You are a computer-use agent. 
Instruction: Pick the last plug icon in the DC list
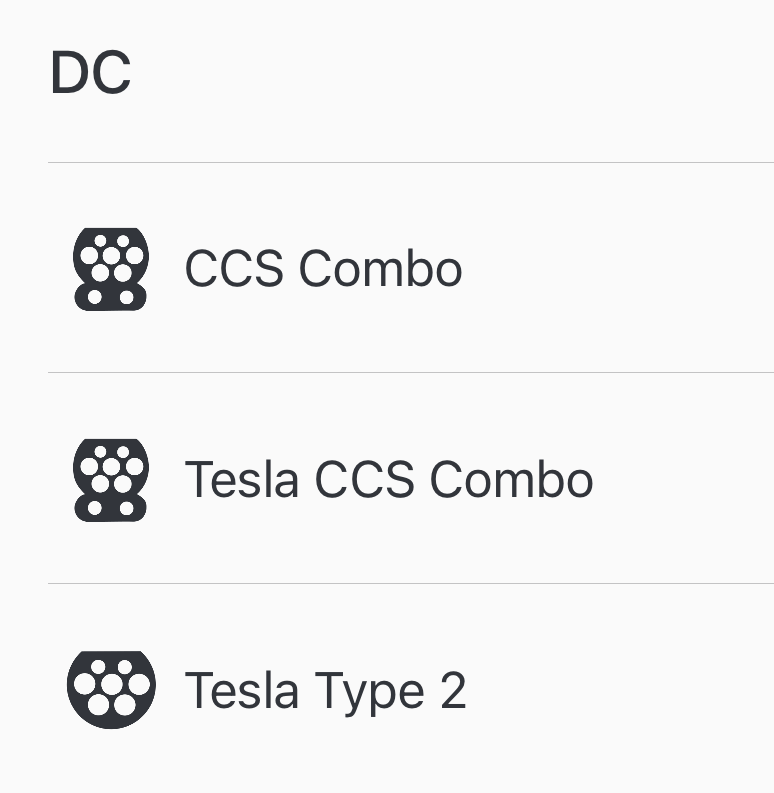[x=111, y=689]
